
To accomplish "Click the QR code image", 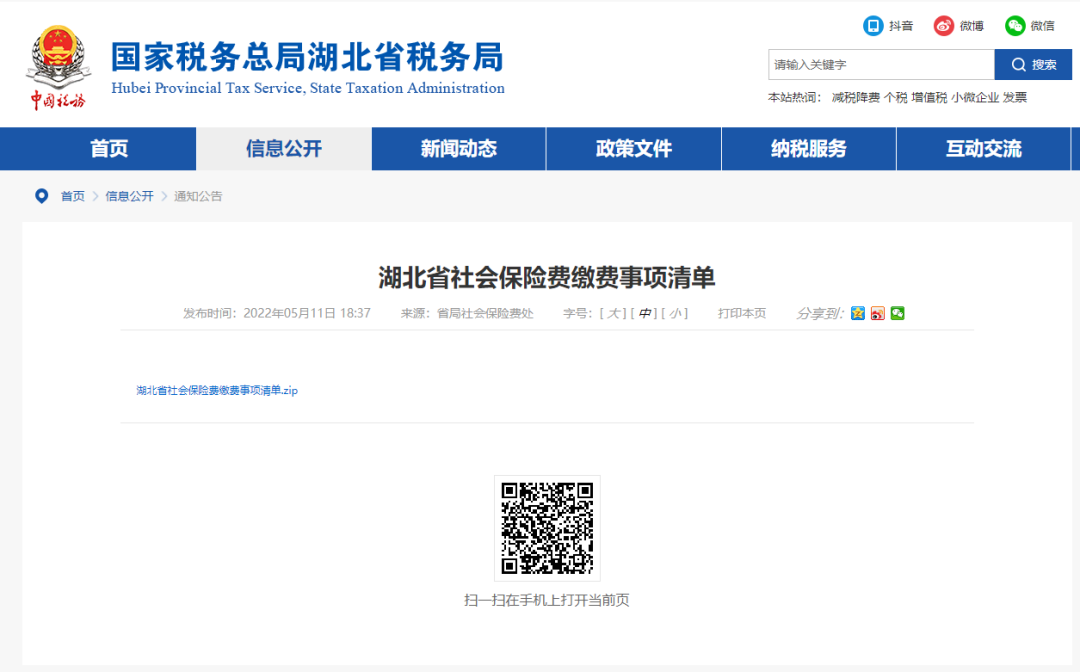I will pyautogui.click(x=547, y=528).
